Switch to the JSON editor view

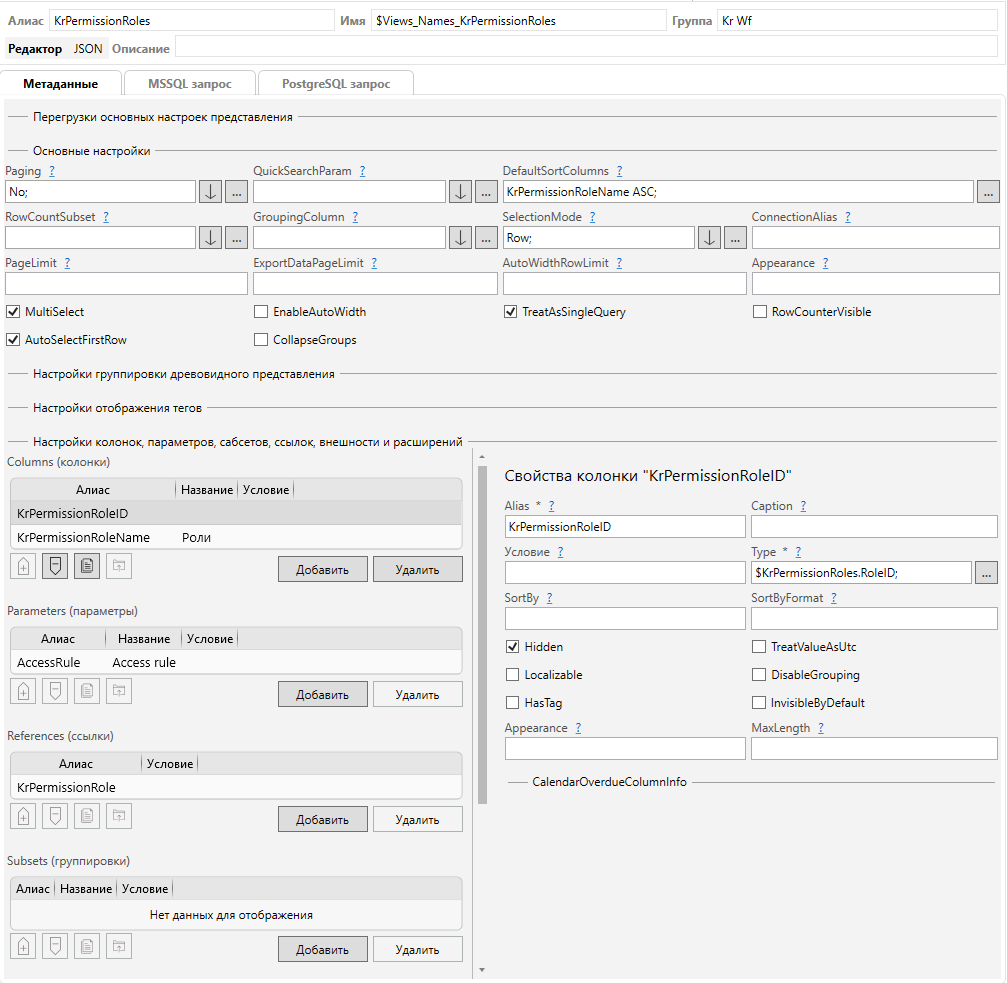click(88, 48)
